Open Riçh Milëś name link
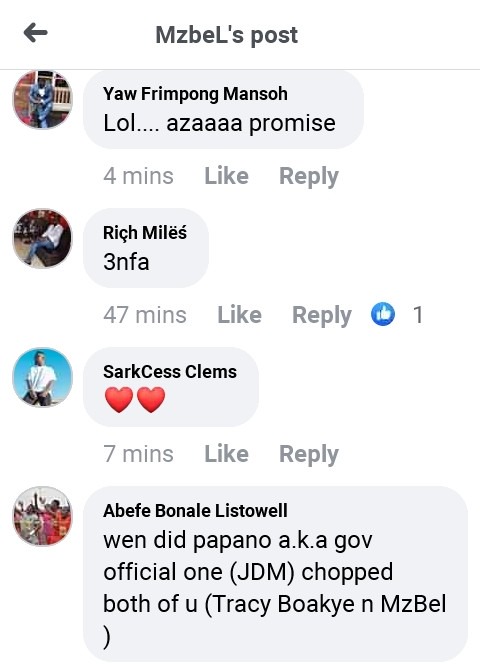The image size is (480, 664). pos(145,232)
